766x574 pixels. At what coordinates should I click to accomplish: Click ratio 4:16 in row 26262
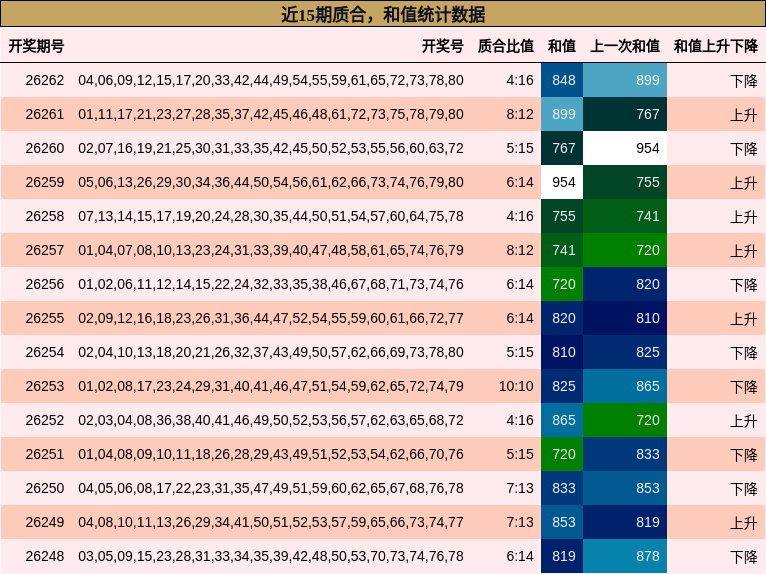520,80
